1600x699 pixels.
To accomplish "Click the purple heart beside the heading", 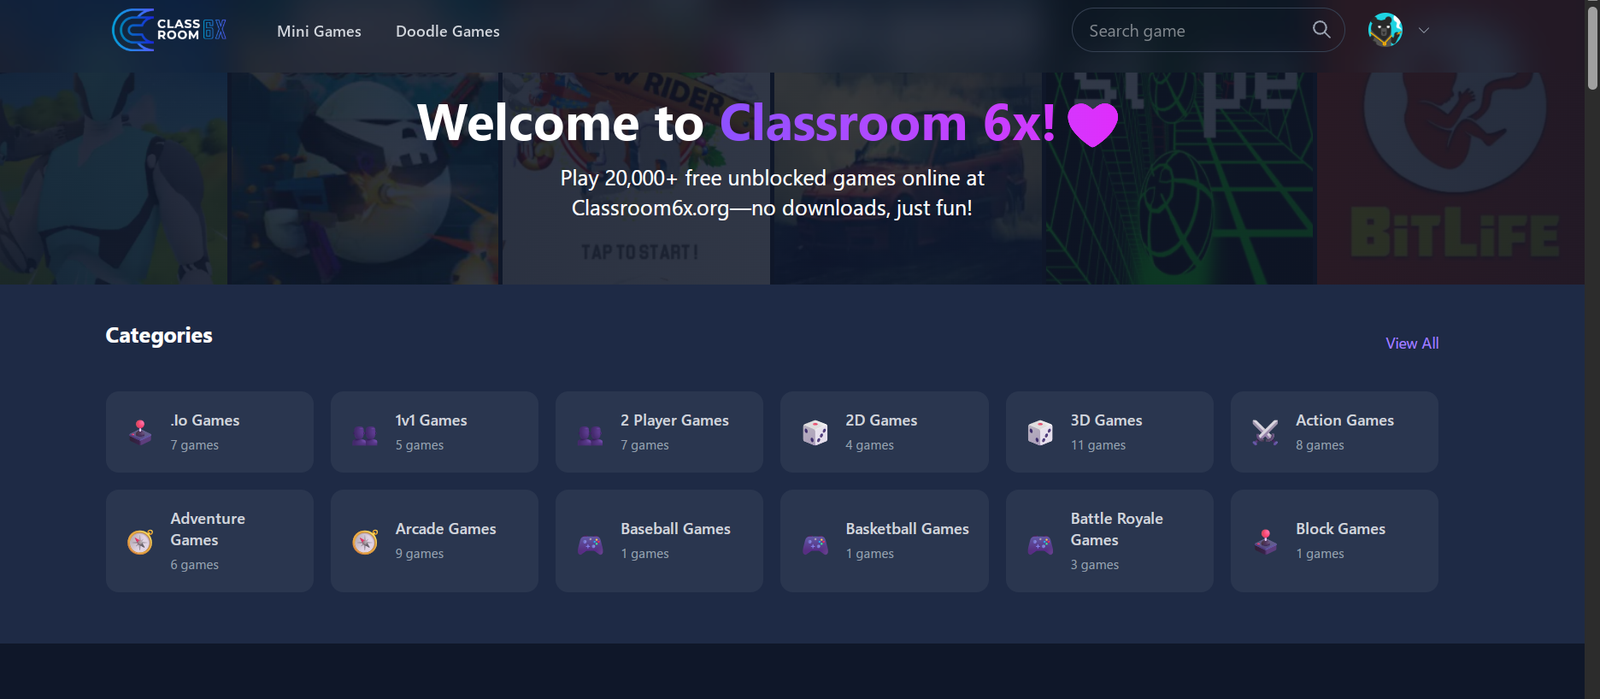I will point(1093,125).
